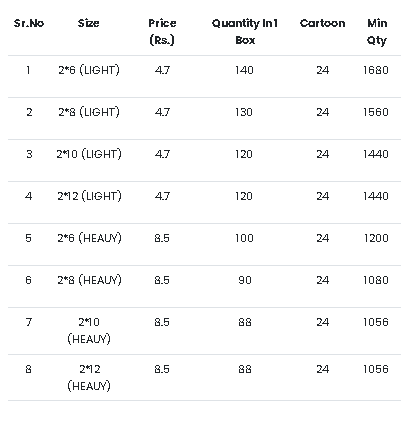Click the 1680 minimum quantity value
The width and height of the screenshot is (401, 435).
pos(376,70)
